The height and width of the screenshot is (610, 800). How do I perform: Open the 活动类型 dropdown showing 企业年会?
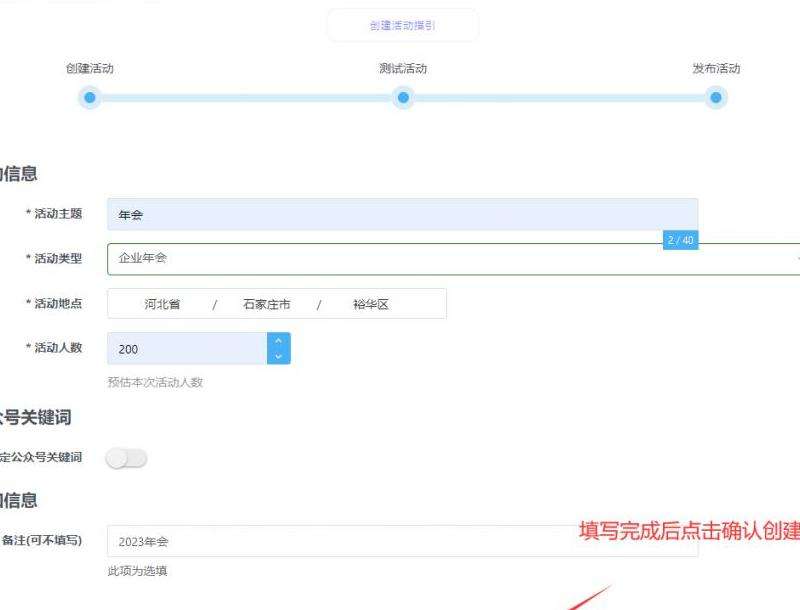452,258
